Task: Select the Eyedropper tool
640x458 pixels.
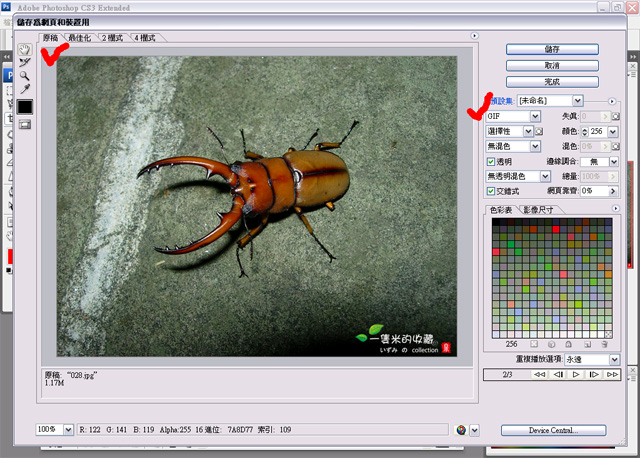Action: [x=25, y=89]
